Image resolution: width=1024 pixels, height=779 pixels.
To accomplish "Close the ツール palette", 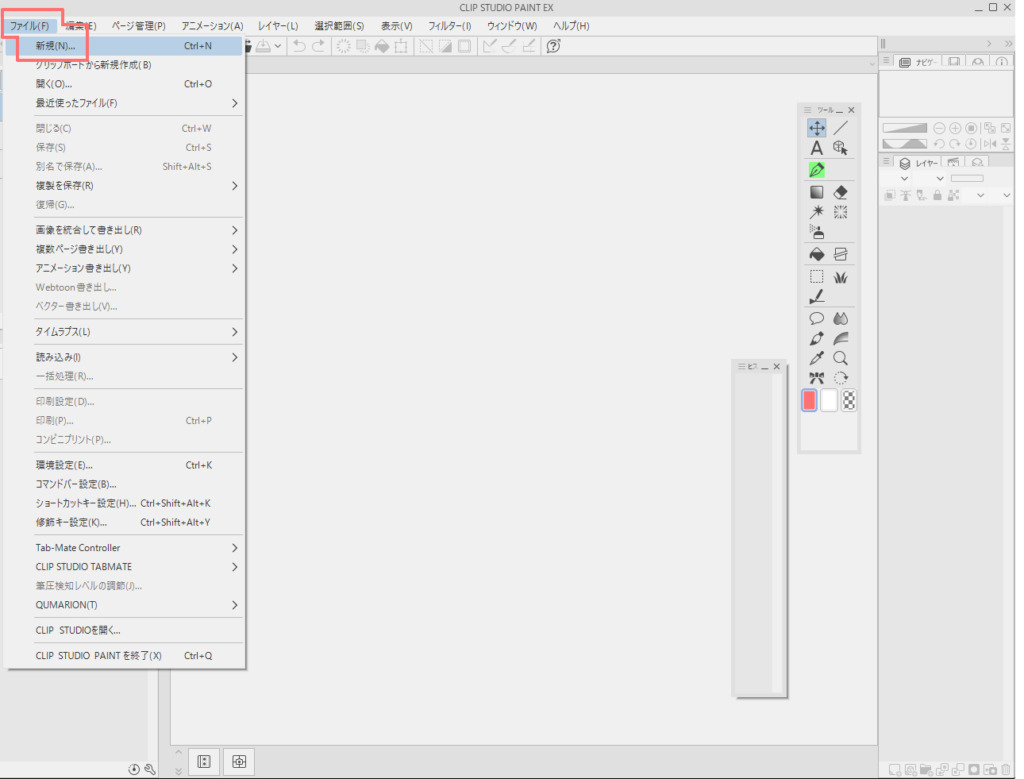I will [x=851, y=110].
